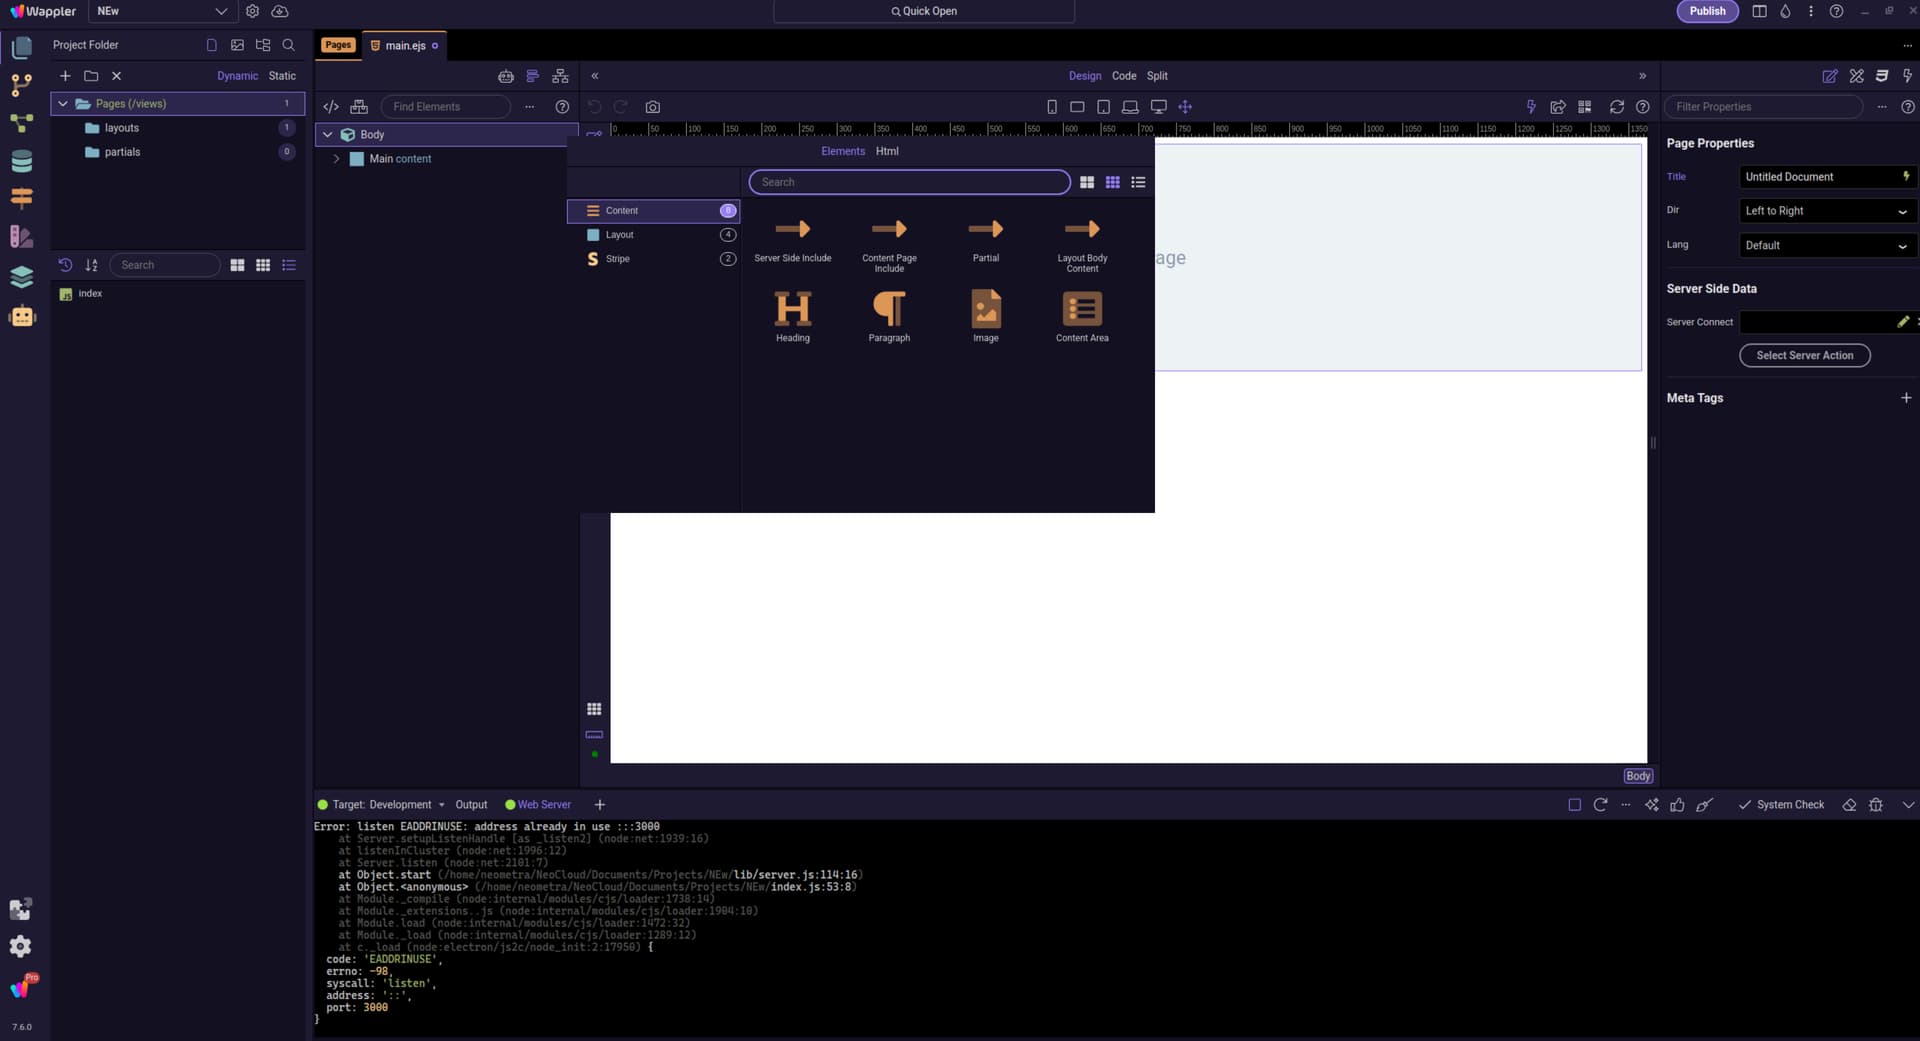Insert the Heading element
Screen dimensions: 1920x1041
point(792,311)
